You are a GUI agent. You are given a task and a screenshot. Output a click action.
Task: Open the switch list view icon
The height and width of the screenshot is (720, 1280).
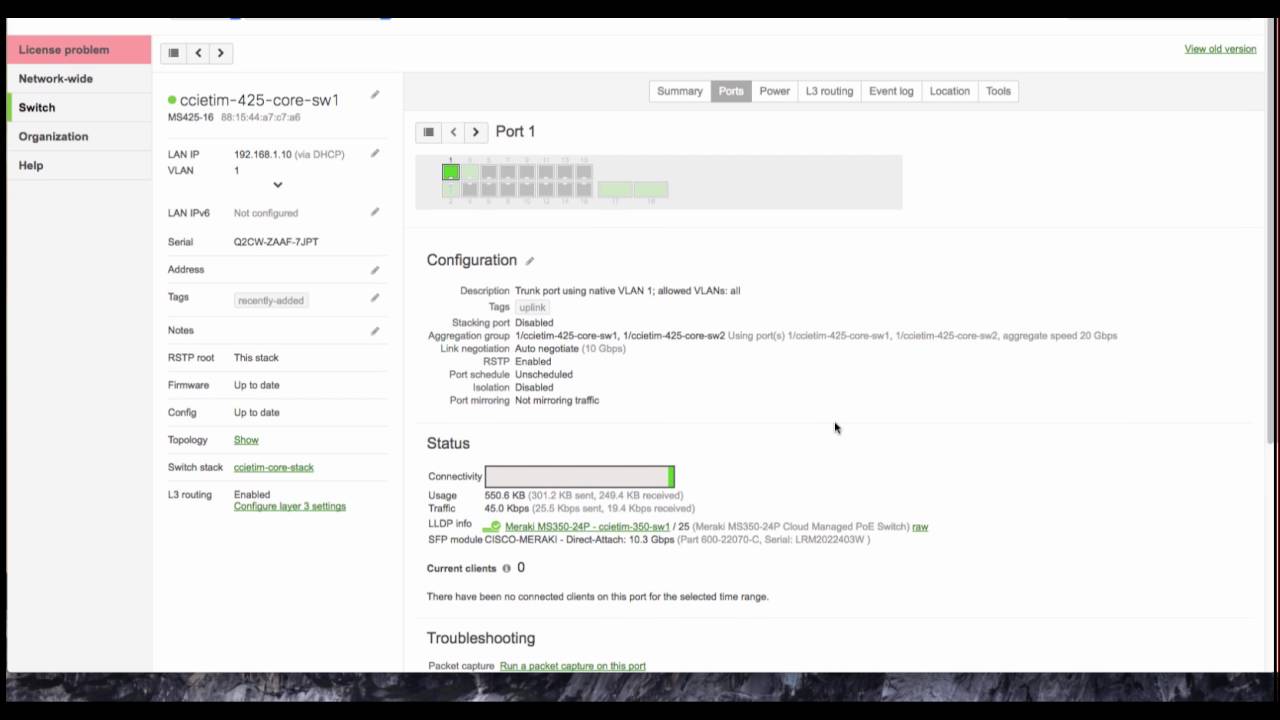pyautogui.click(x=174, y=53)
